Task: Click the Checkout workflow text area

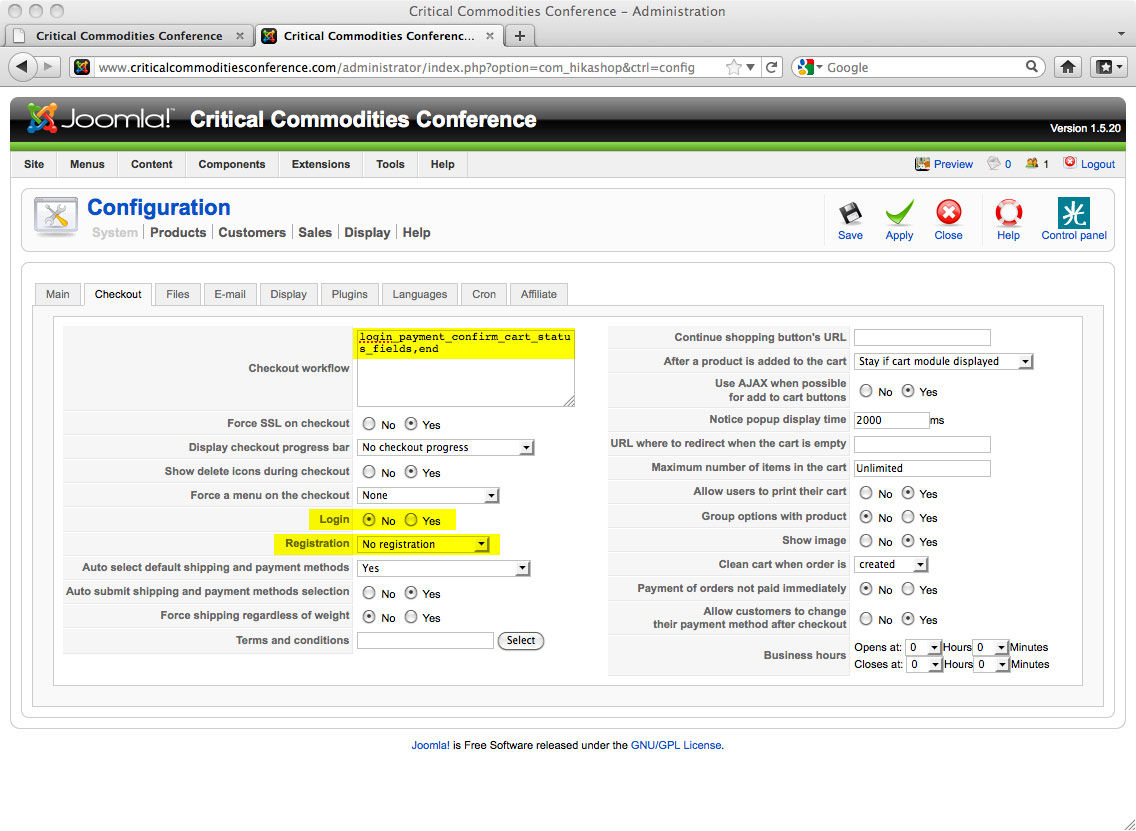Action: tap(465, 367)
